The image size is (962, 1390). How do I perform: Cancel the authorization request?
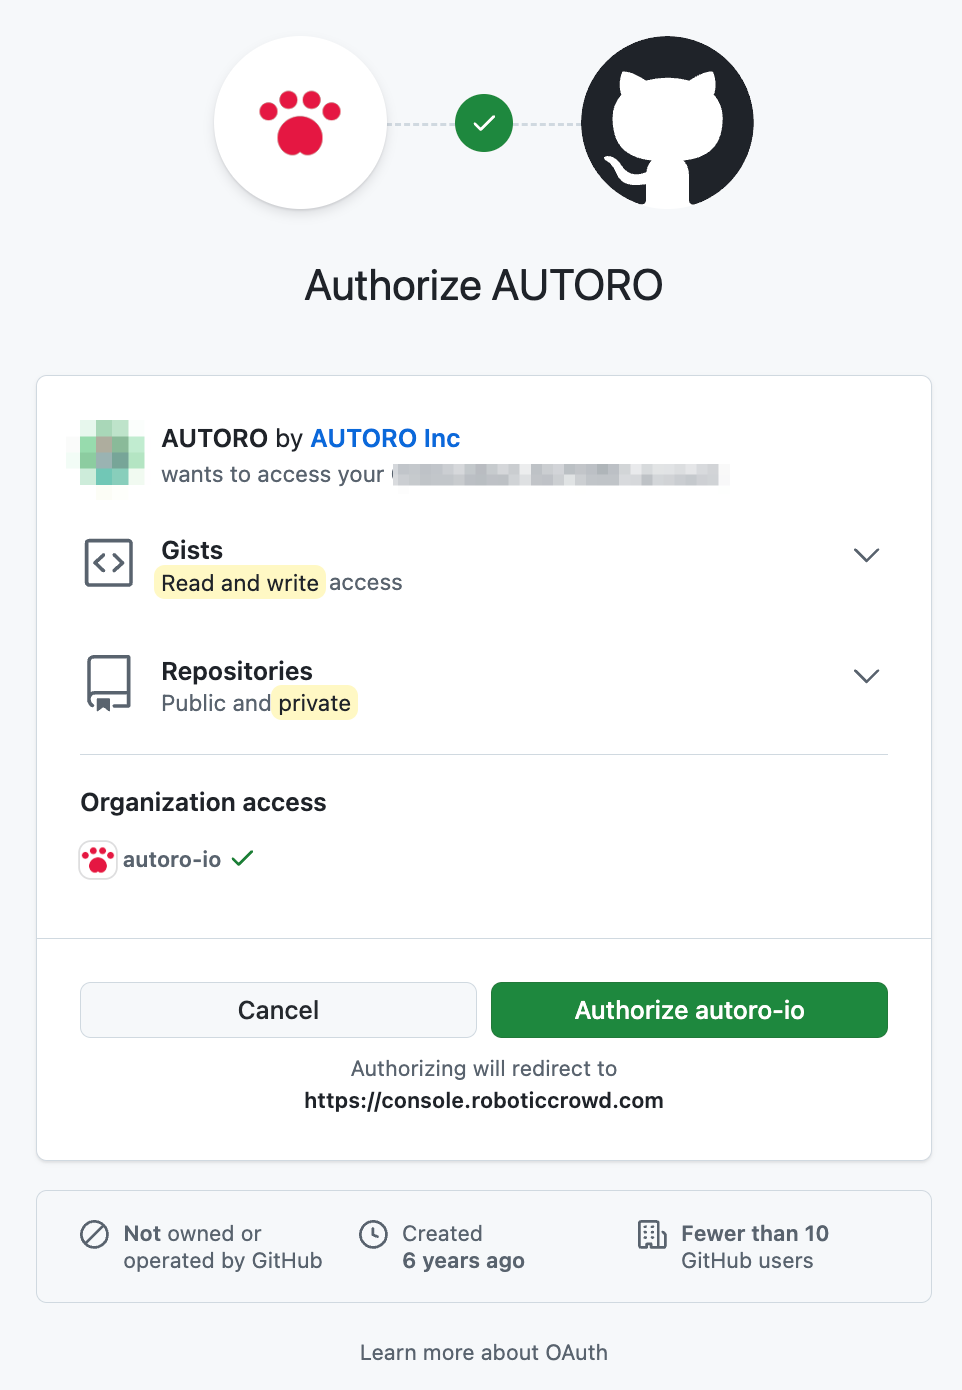[x=278, y=1010]
